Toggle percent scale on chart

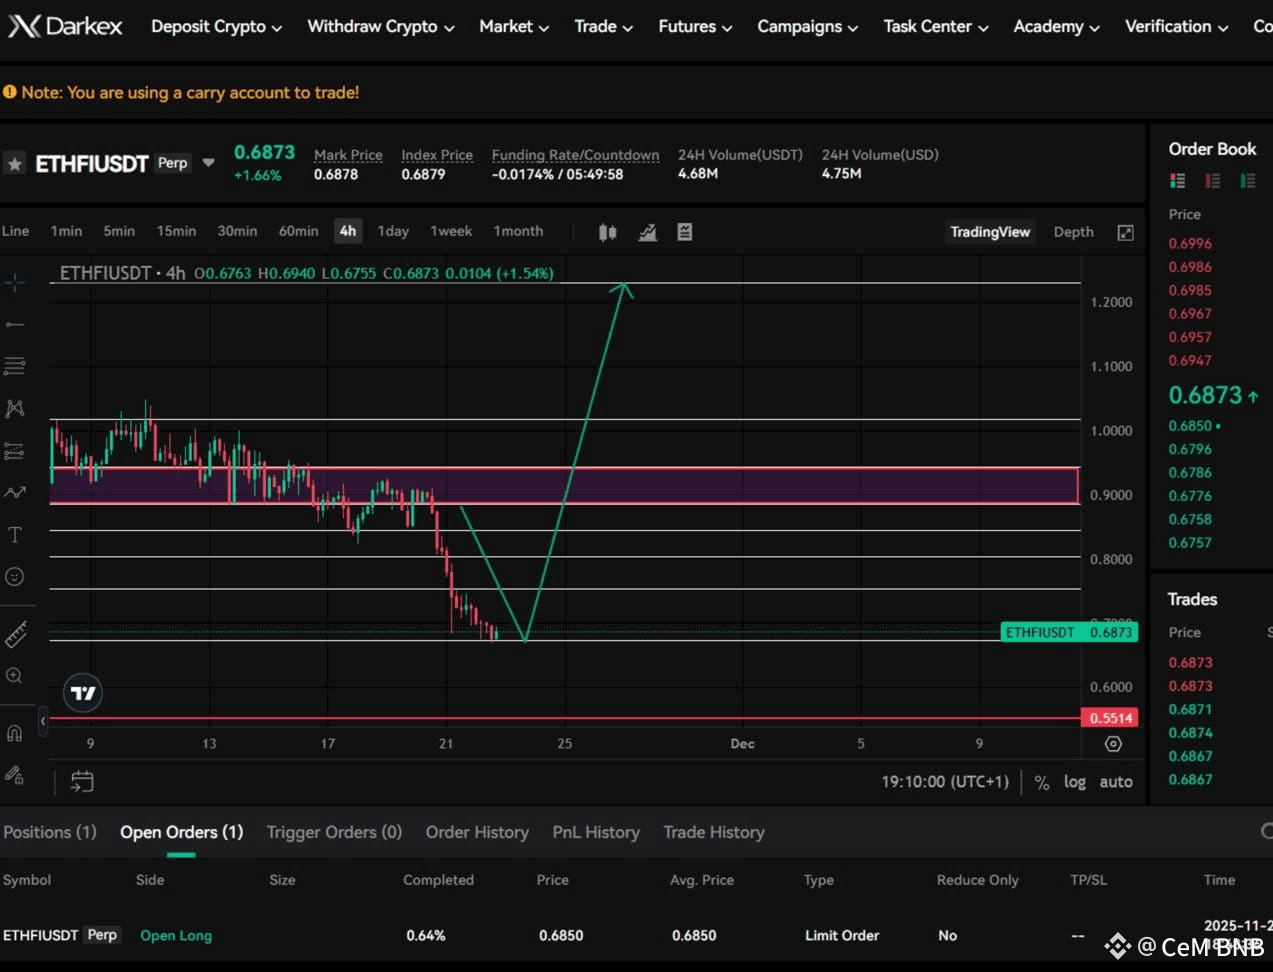tap(1042, 782)
